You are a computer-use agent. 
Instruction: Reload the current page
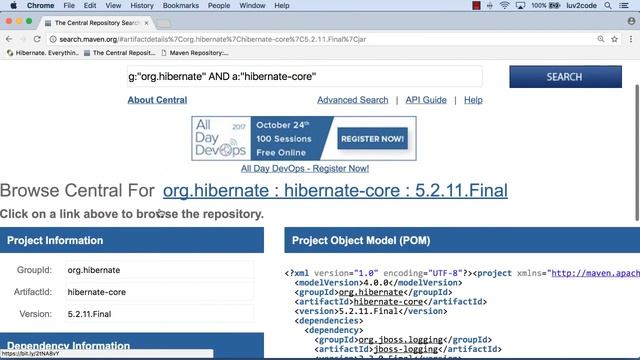point(37,39)
